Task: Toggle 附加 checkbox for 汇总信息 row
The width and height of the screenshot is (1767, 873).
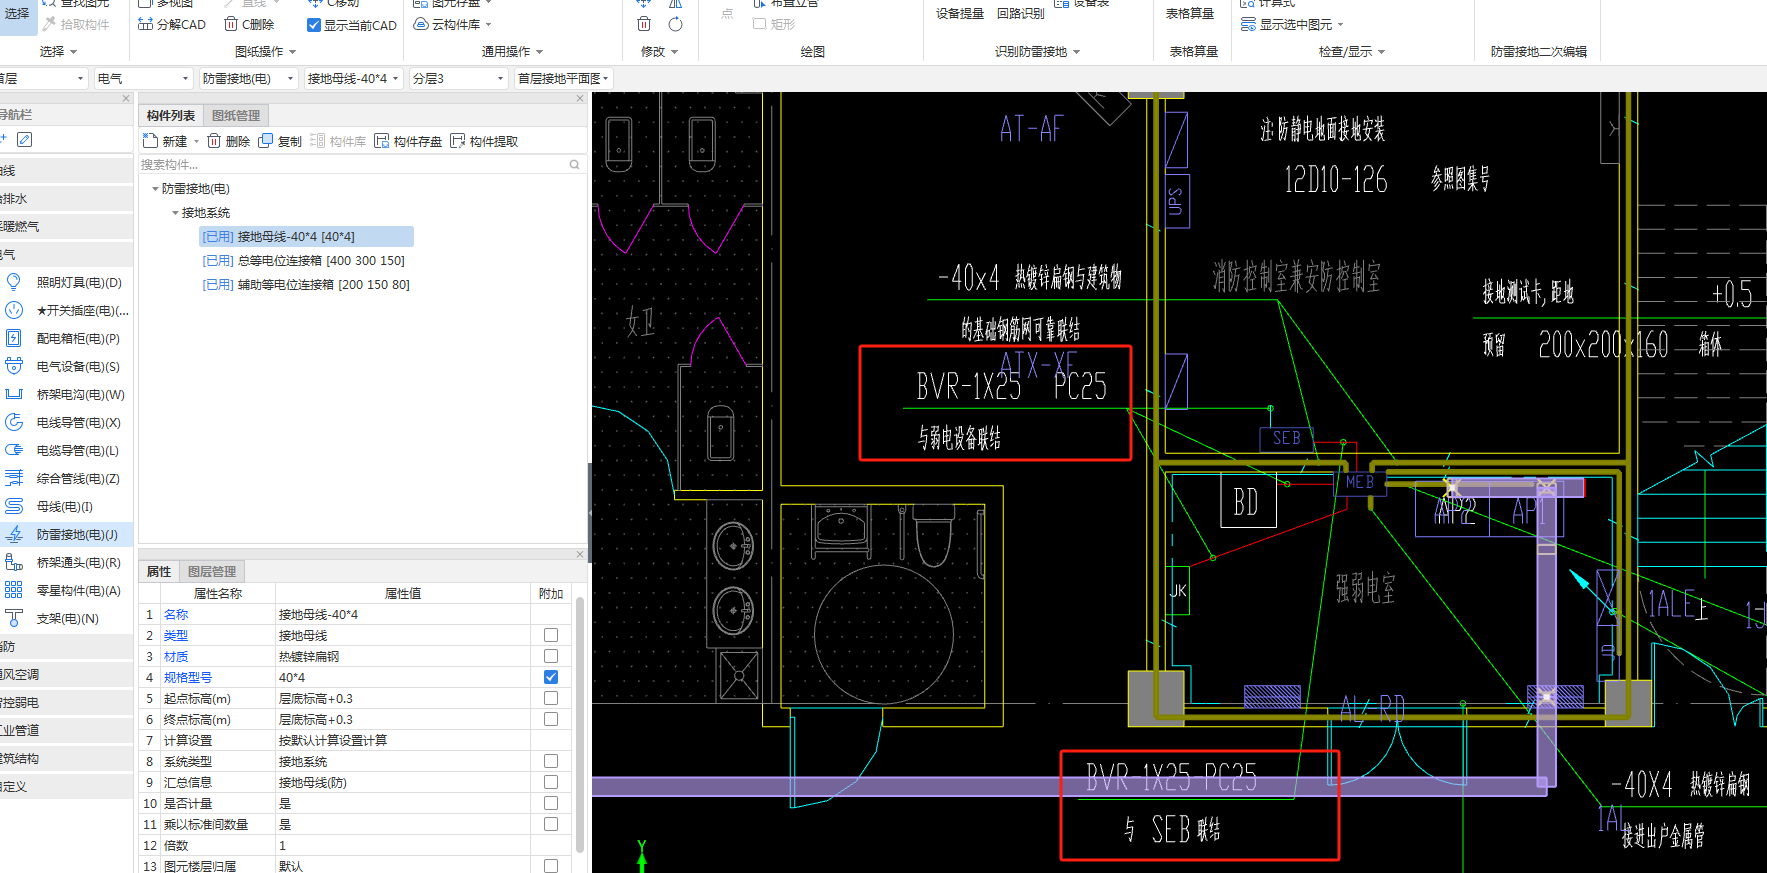Action: pos(551,782)
